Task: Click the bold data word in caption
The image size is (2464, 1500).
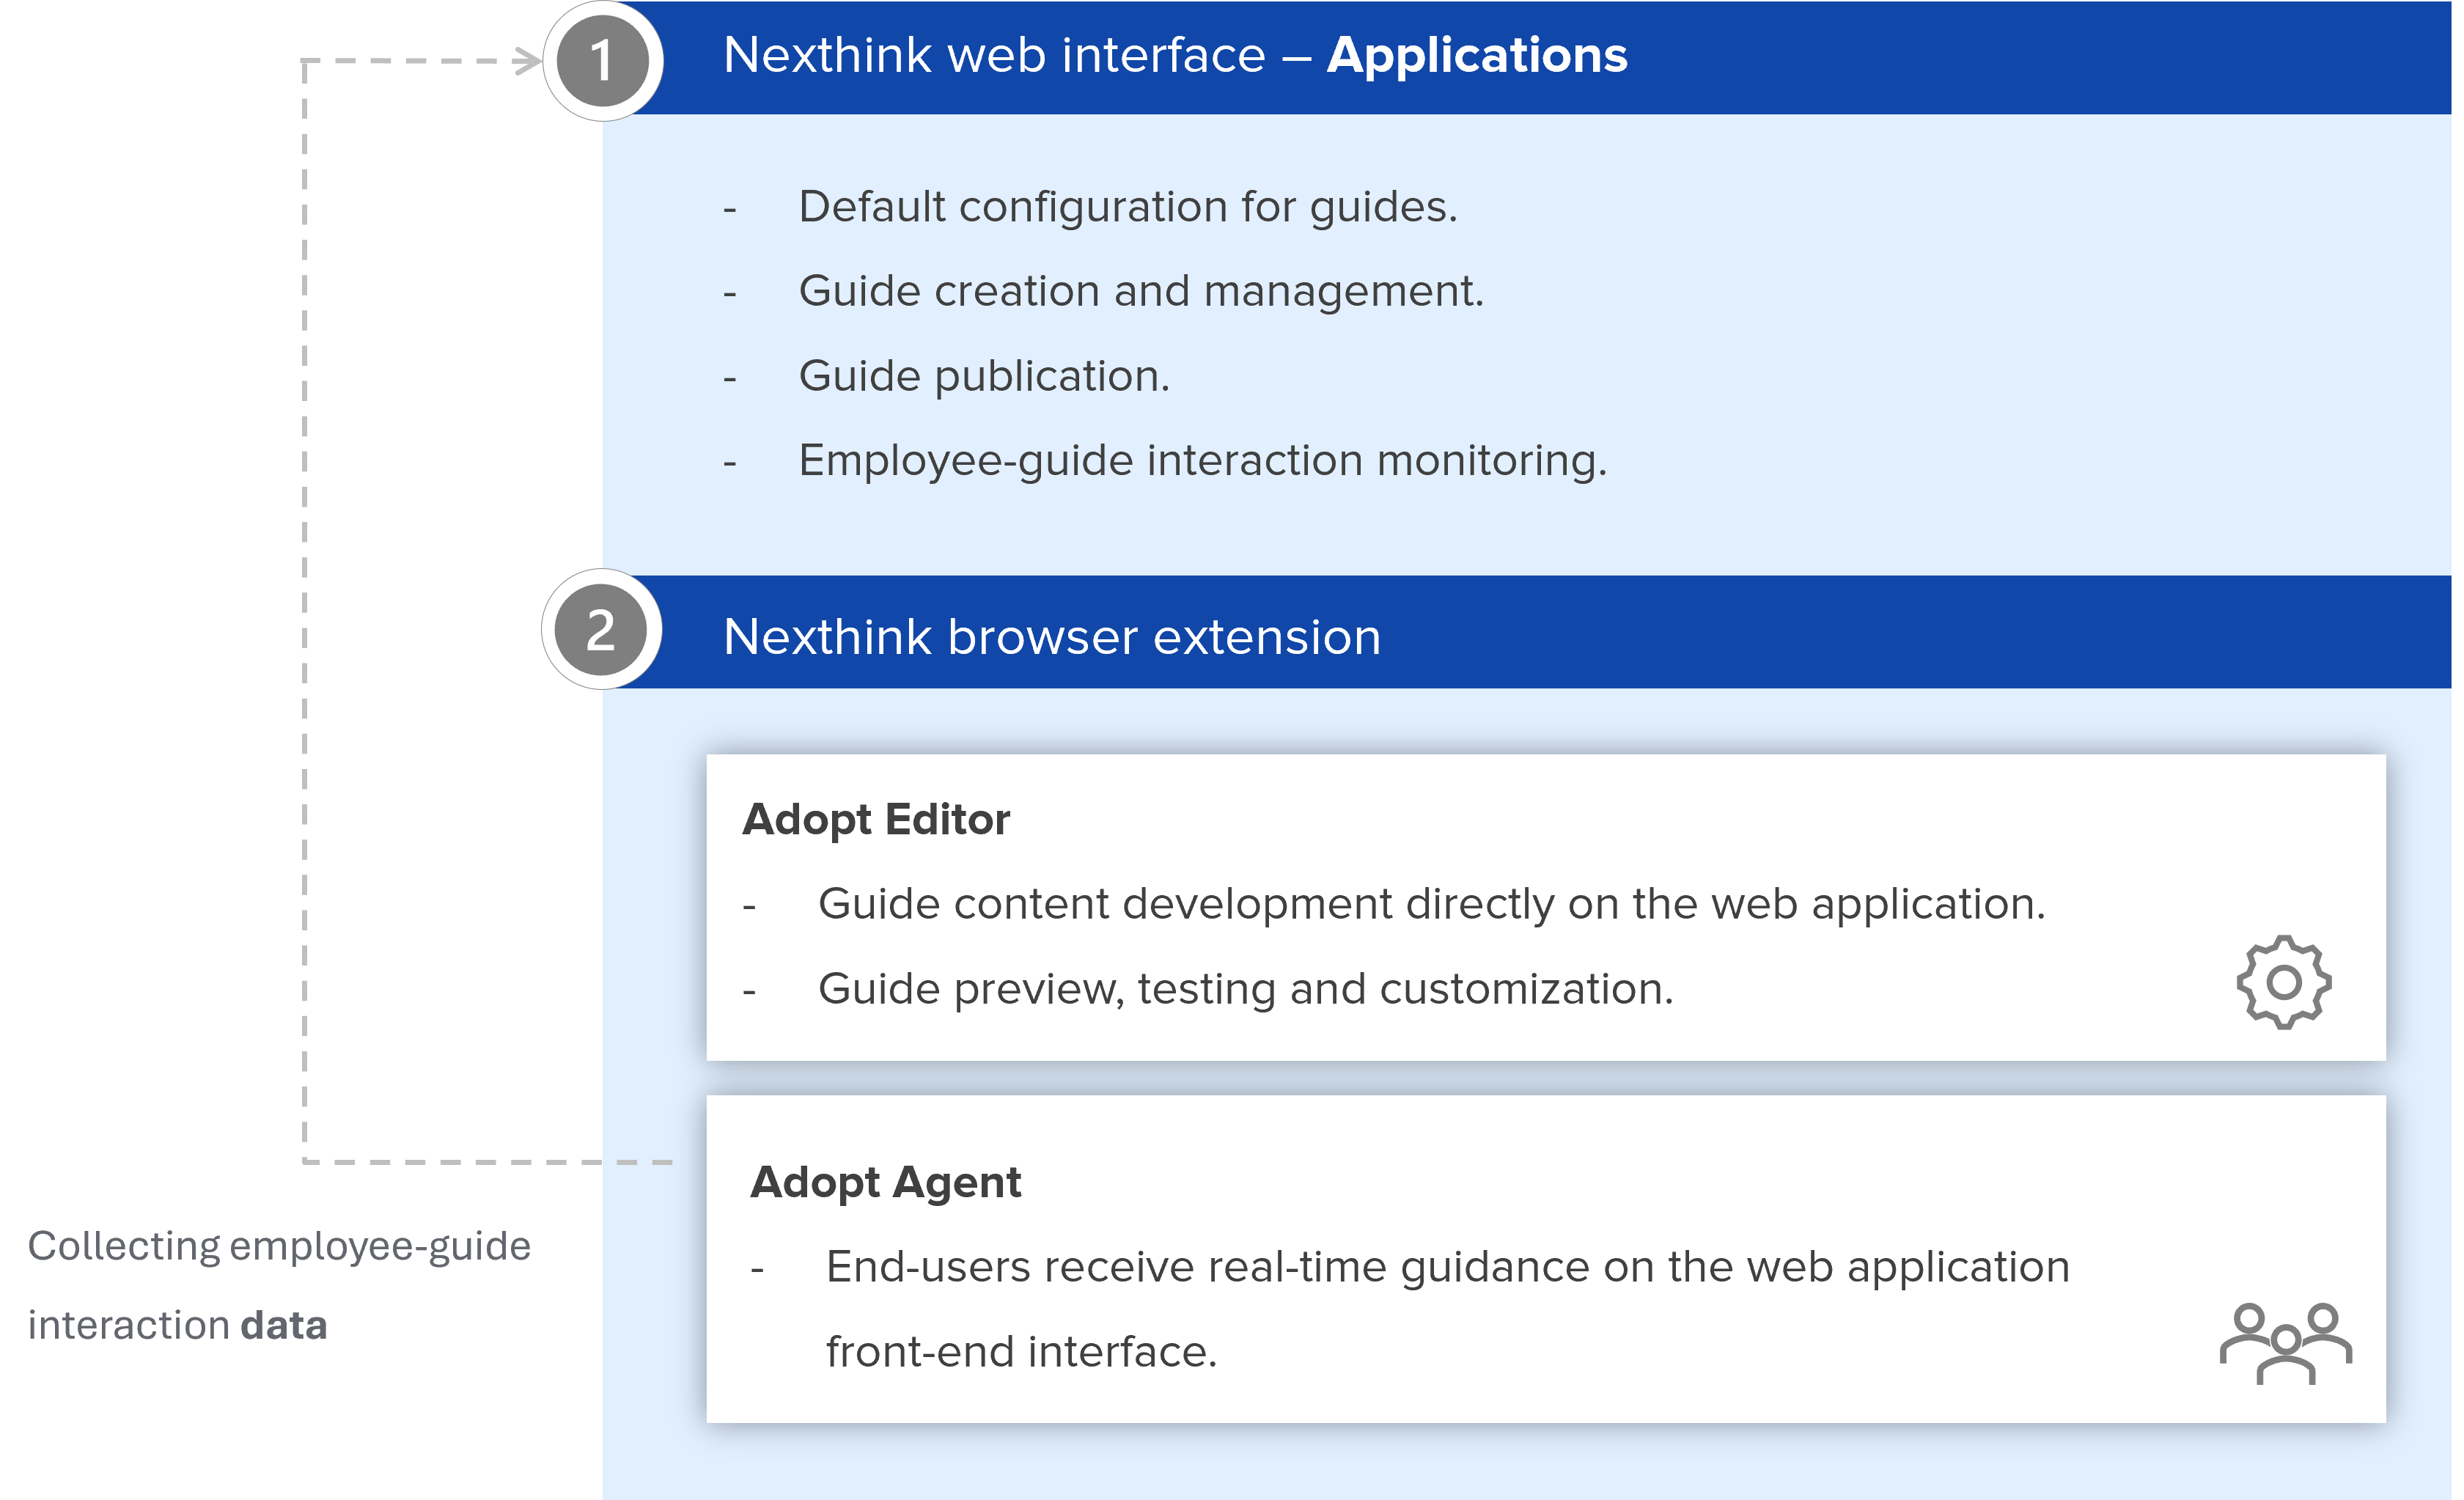Action: (284, 1326)
